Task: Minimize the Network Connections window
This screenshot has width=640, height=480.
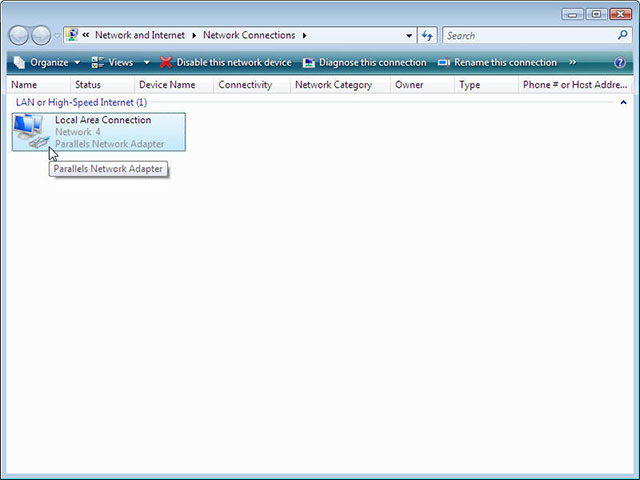Action: [573, 14]
